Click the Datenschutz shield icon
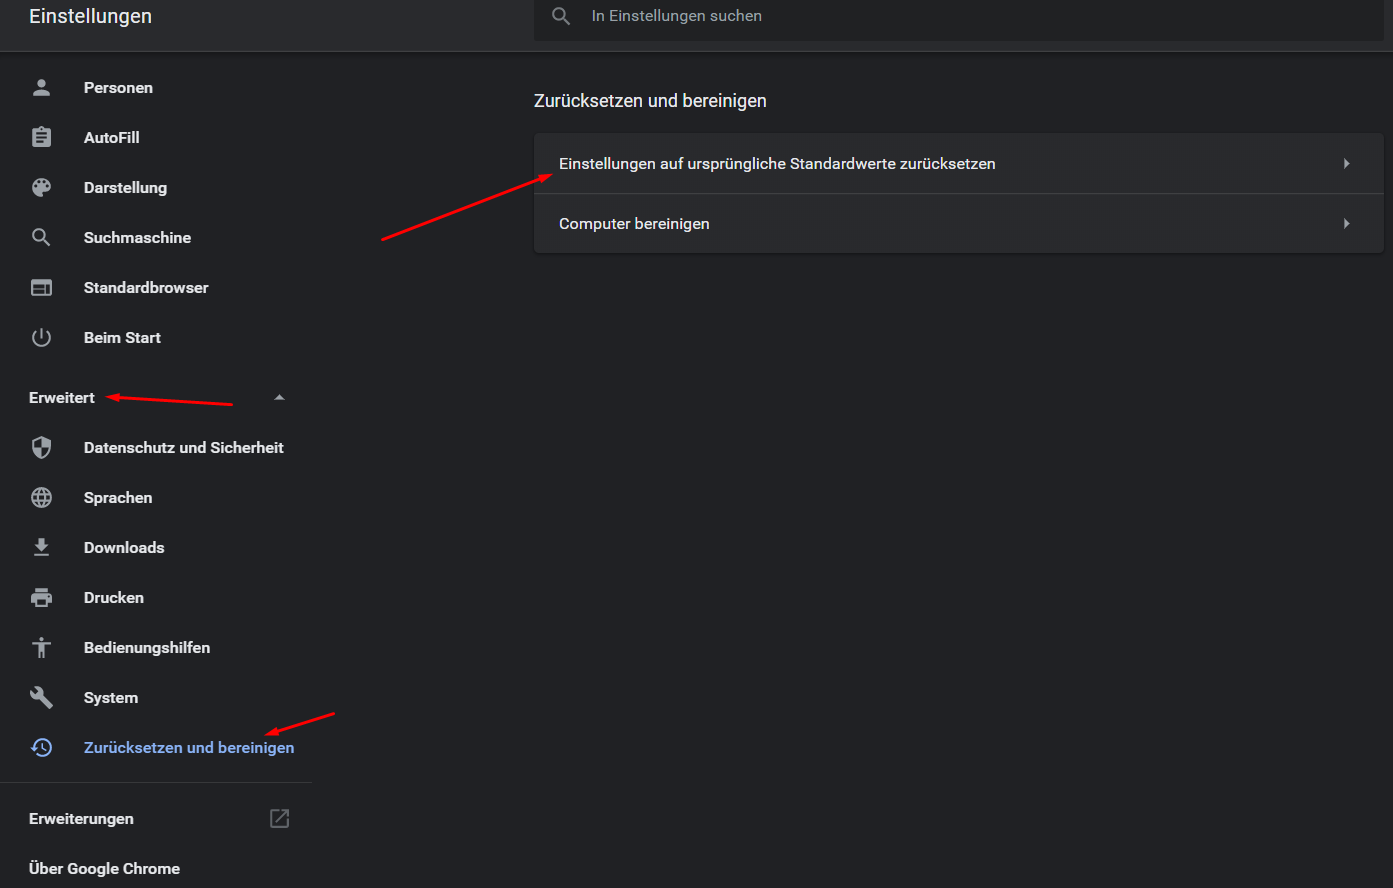 click(41, 447)
